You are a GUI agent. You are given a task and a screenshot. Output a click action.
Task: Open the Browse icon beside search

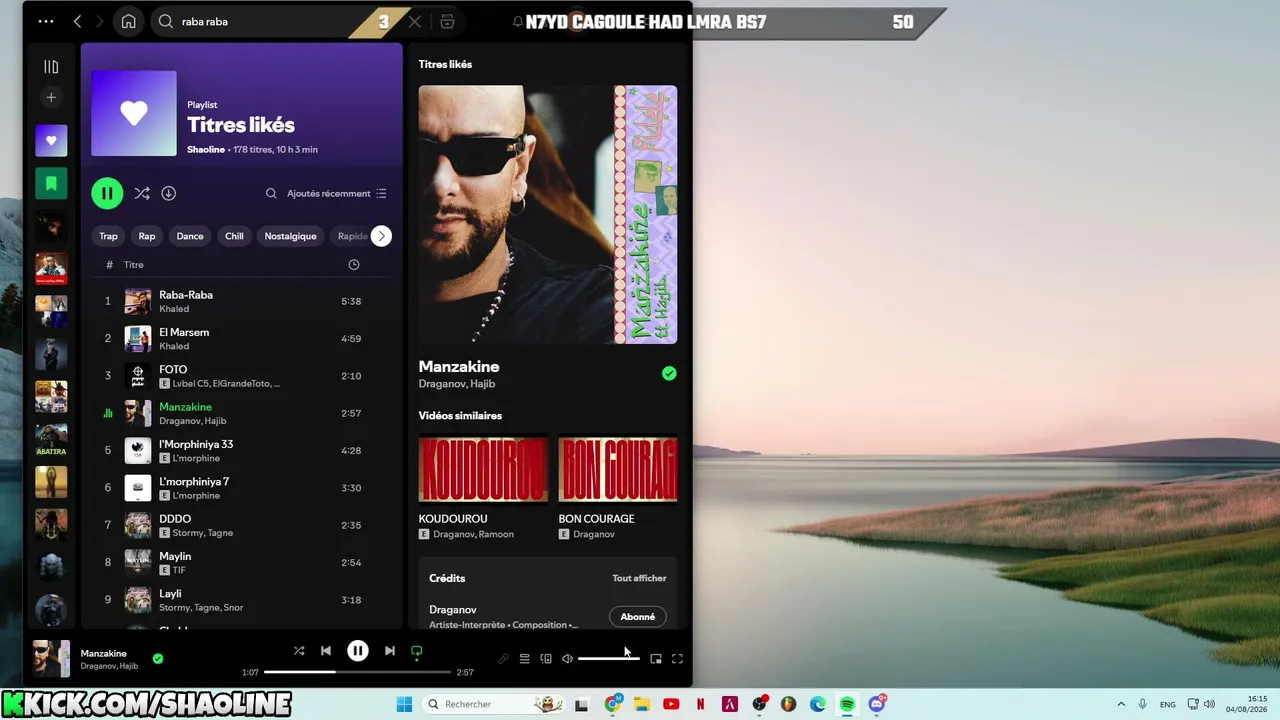point(447,21)
